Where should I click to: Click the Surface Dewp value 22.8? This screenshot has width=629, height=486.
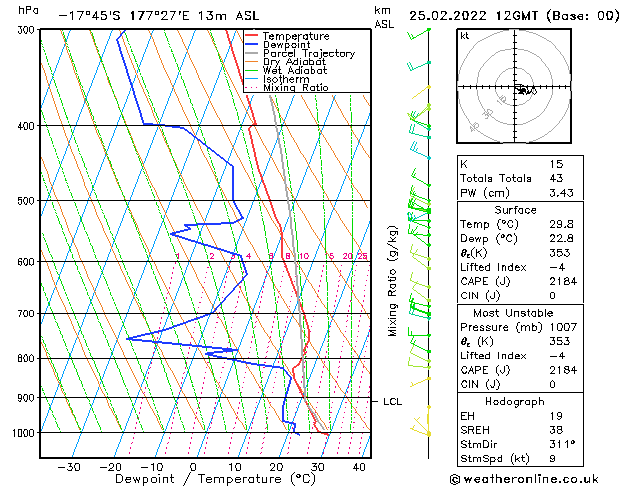562,239
